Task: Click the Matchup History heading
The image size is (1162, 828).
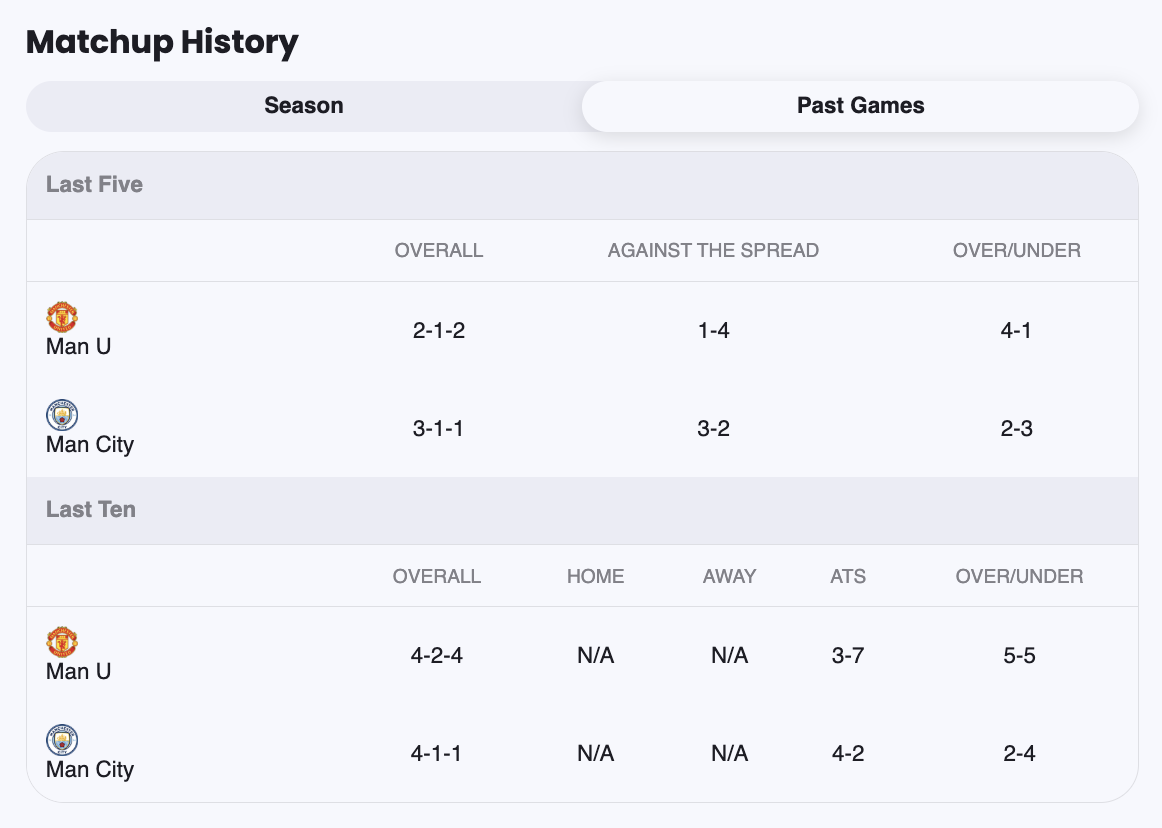Action: tap(162, 42)
